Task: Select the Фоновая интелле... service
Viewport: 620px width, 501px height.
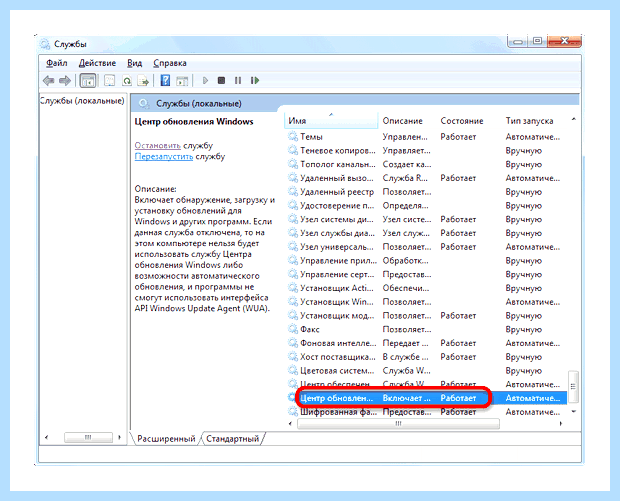Action: click(426, 343)
